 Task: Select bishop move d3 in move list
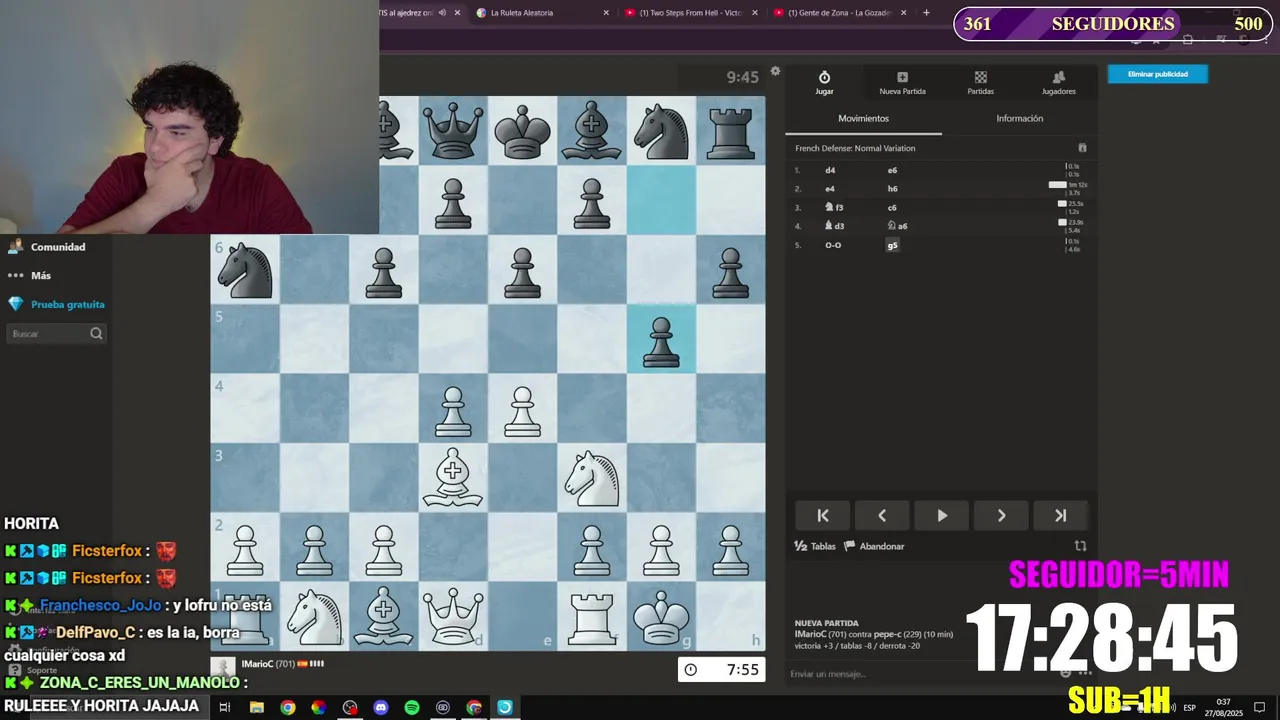[834, 226]
